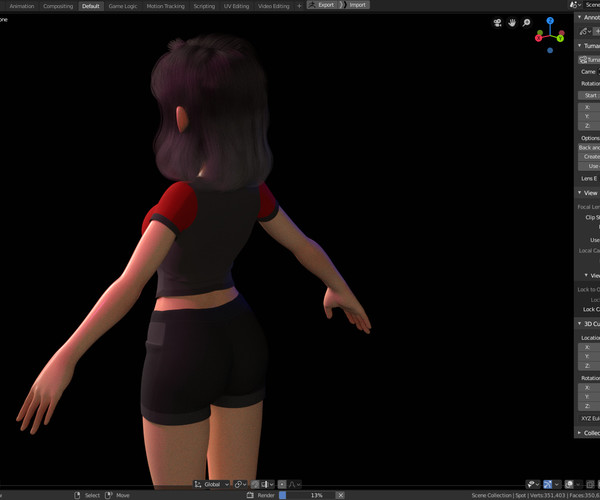Click the viewport shading mode icon
600x500 pixels.
pyautogui.click(x=598, y=485)
